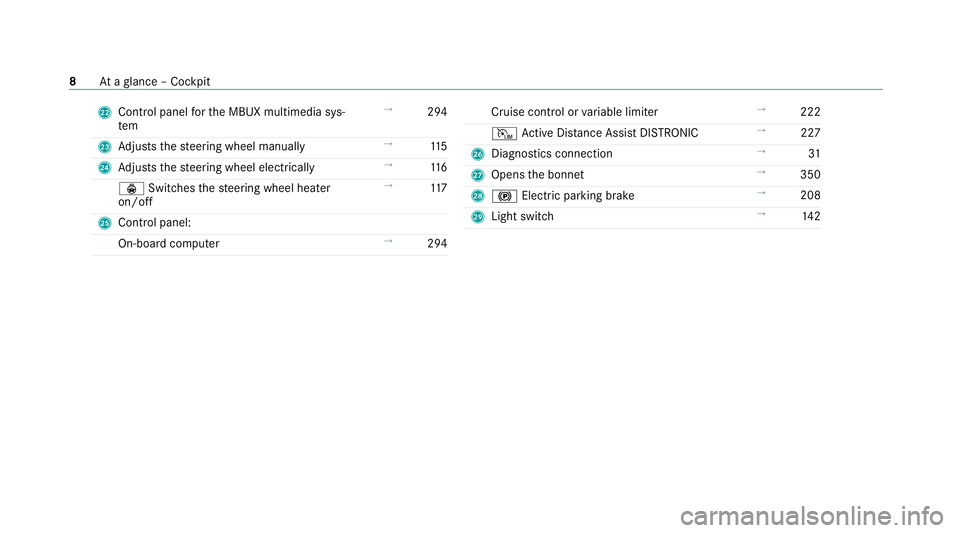The height and width of the screenshot is (533, 960).
Task: Click the At a glance – Cockpit header
Action: point(155,81)
